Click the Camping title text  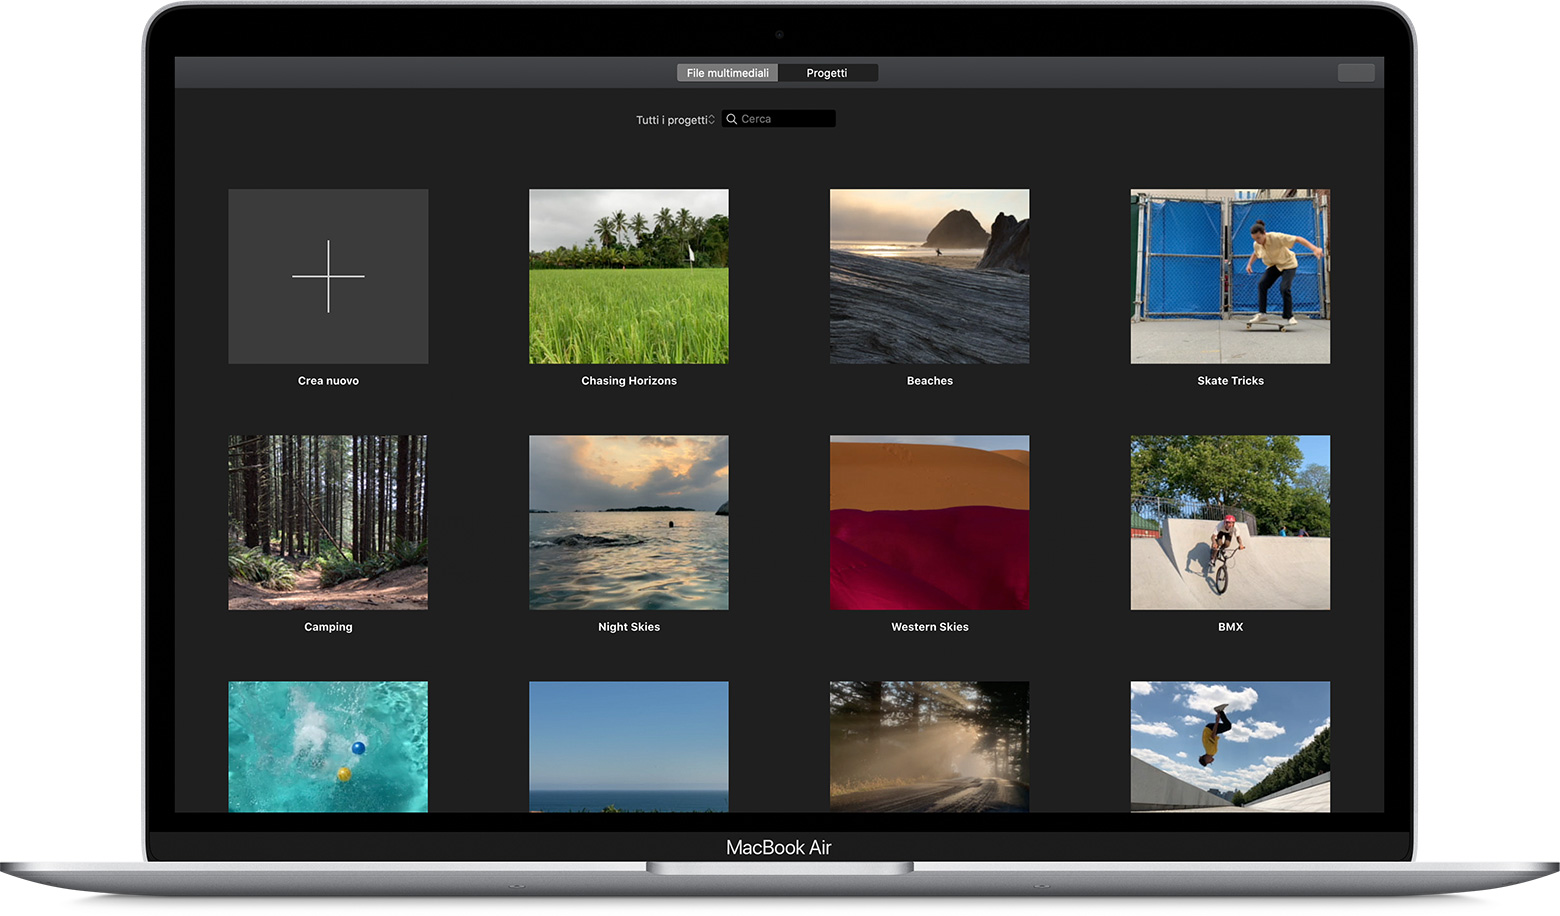point(328,627)
